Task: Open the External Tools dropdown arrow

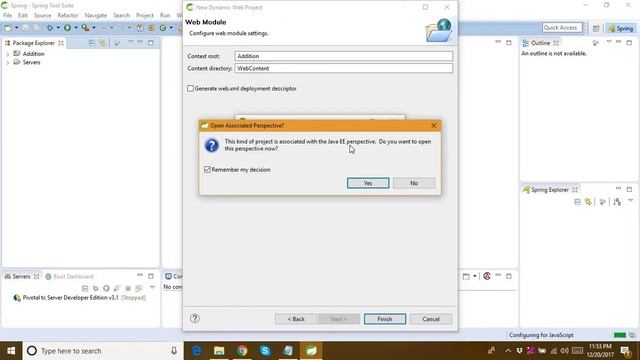Action: coord(93,28)
